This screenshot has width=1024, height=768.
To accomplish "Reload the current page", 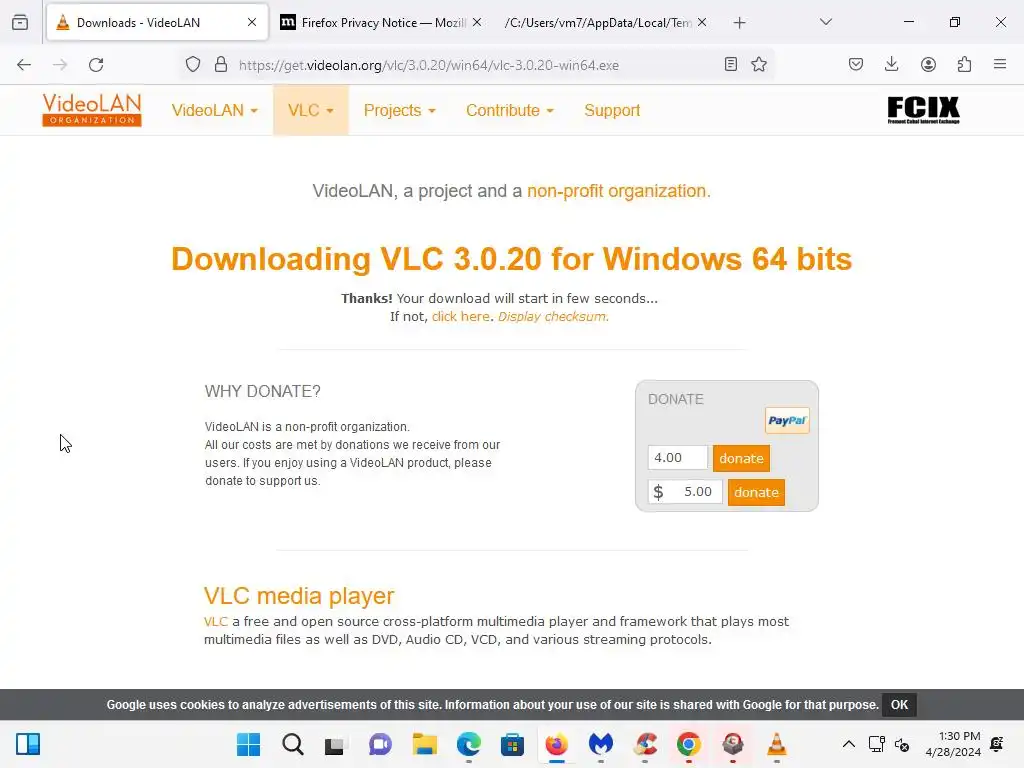I will (96, 65).
